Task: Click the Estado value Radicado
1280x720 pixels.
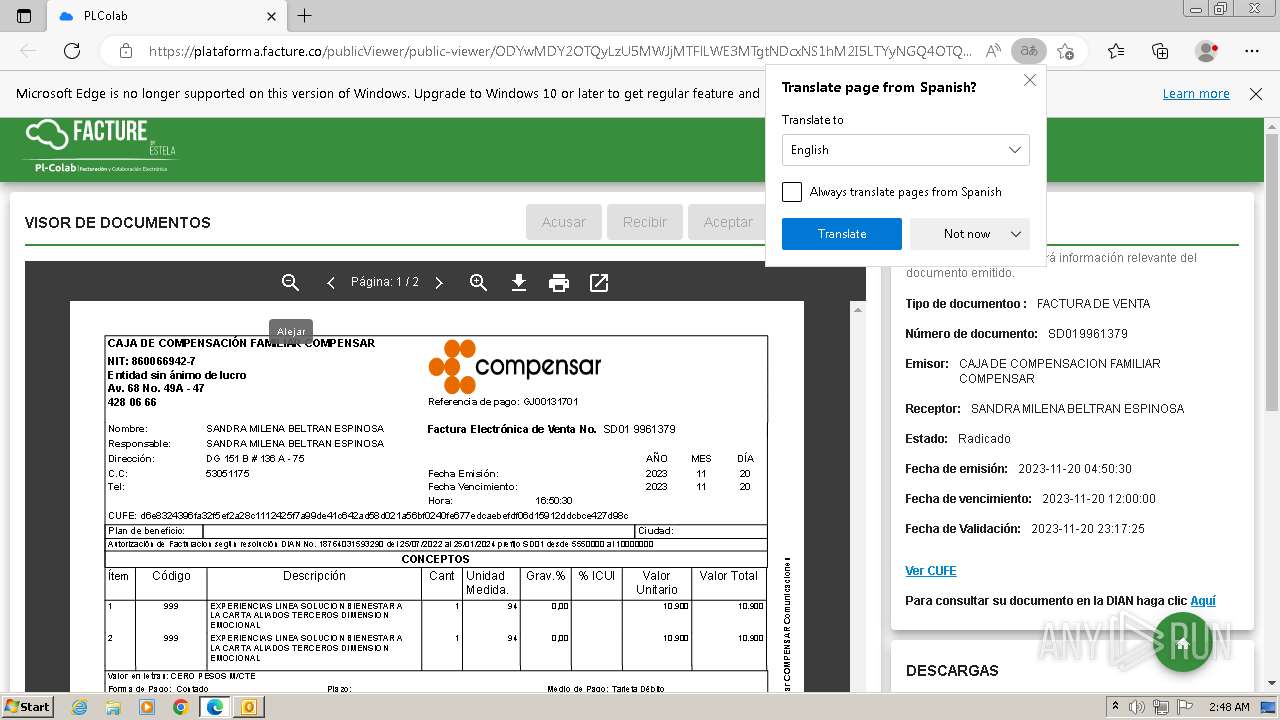Action: [x=984, y=439]
